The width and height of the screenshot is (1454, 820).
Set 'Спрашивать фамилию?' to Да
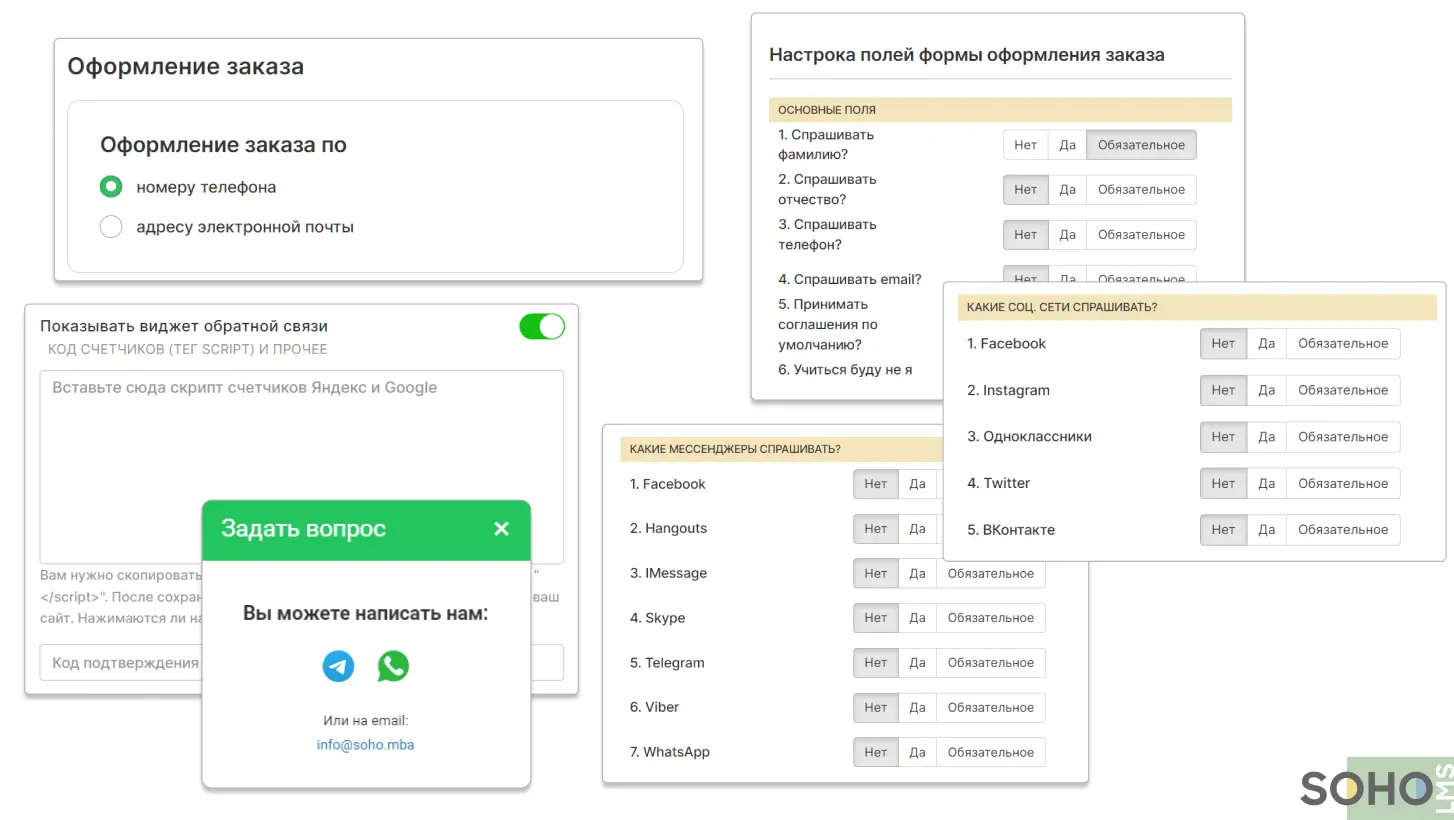(1067, 145)
